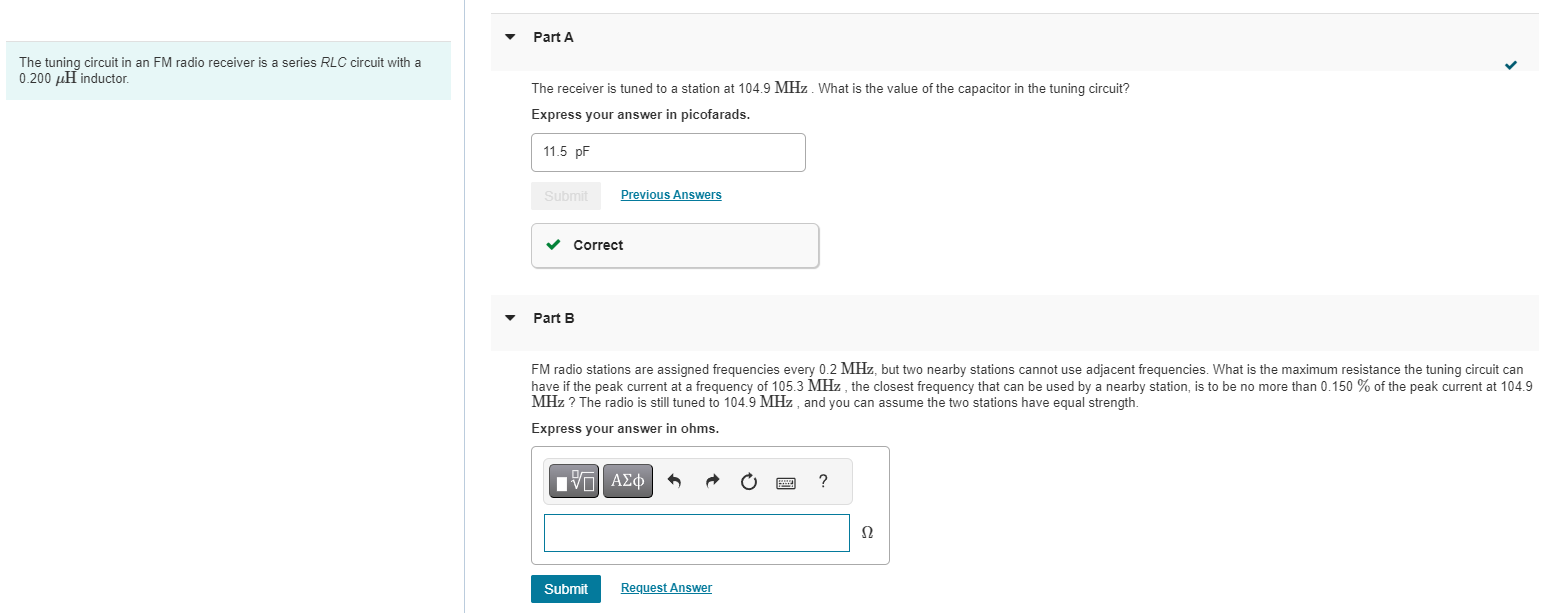Open the math templates button

tap(576, 482)
